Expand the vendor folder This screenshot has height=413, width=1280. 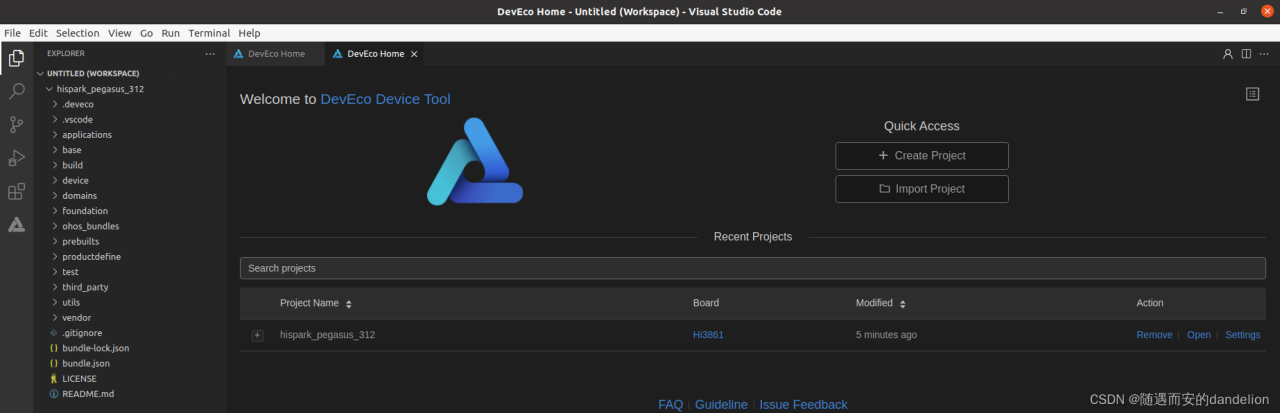76,318
